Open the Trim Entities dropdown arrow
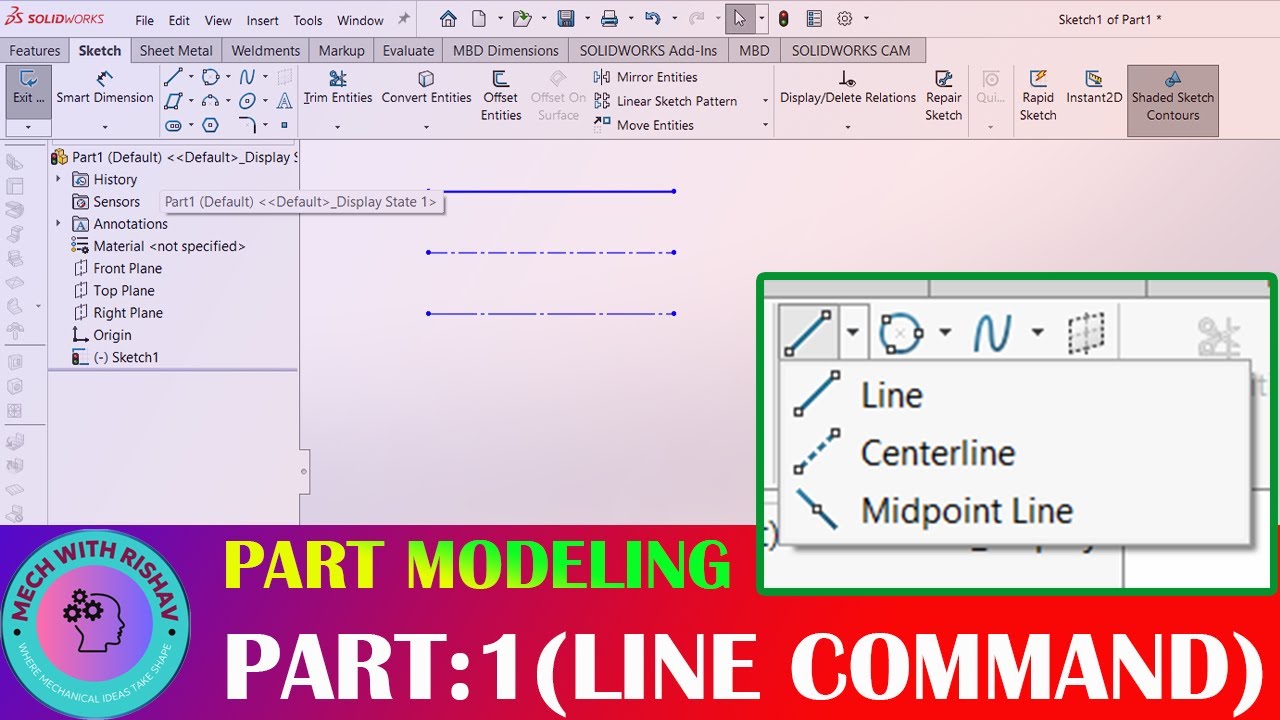 coord(338,127)
